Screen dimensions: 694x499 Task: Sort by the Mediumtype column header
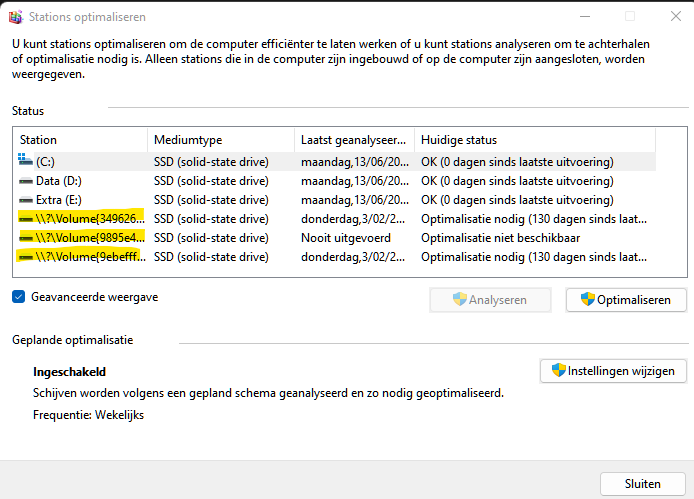click(221, 140)
